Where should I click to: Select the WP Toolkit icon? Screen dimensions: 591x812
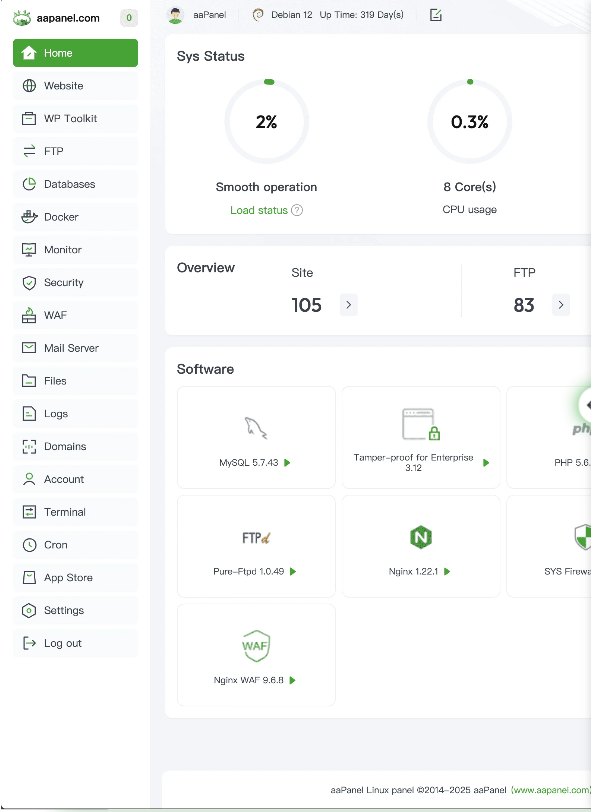(x=29, y=119)
